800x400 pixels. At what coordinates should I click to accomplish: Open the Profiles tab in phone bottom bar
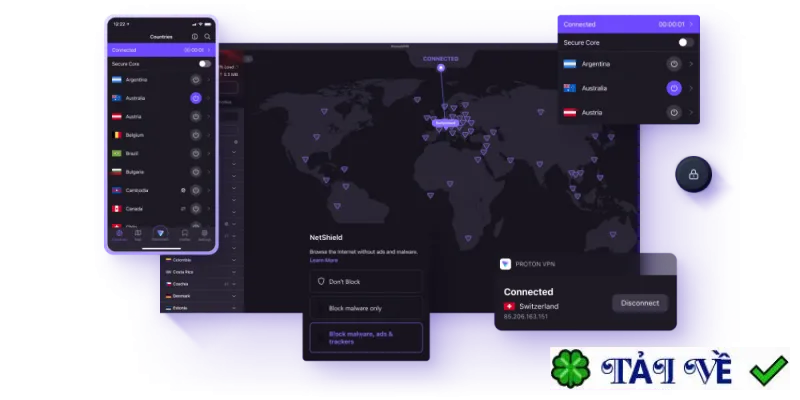pyautogui.click(x=185, y=235)
